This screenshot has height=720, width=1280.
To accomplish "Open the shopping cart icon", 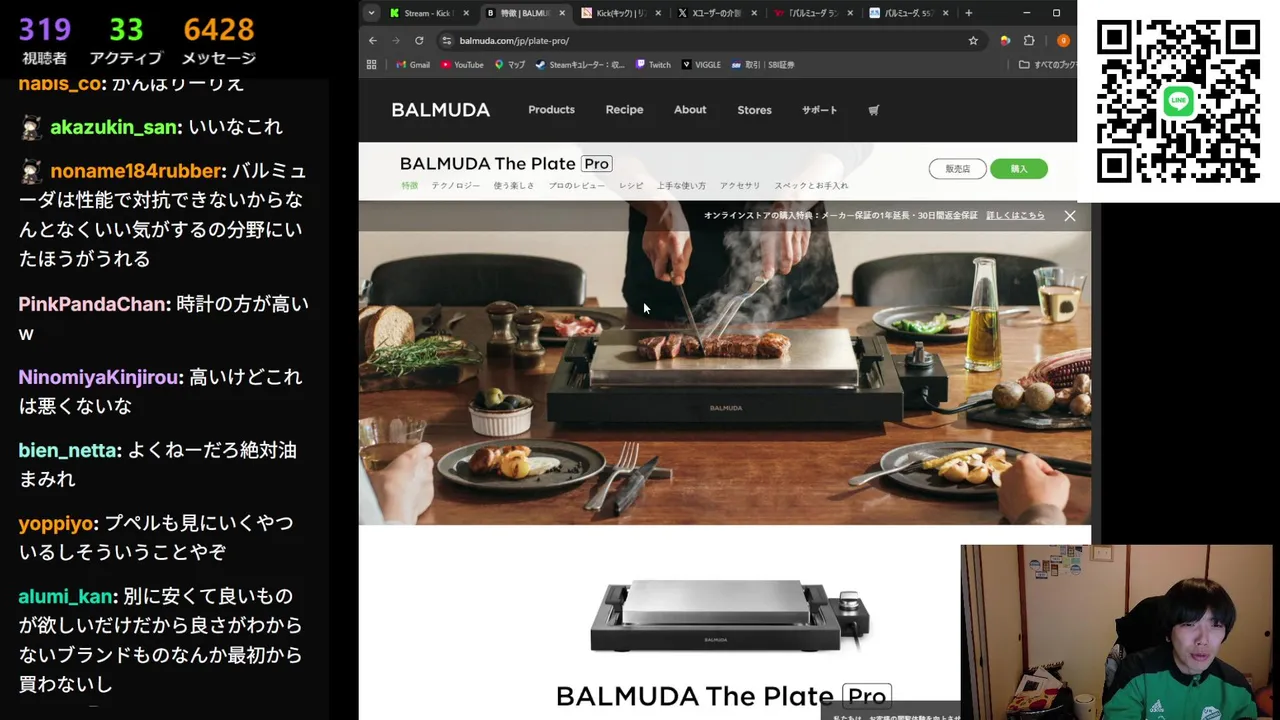I will 873,110.
